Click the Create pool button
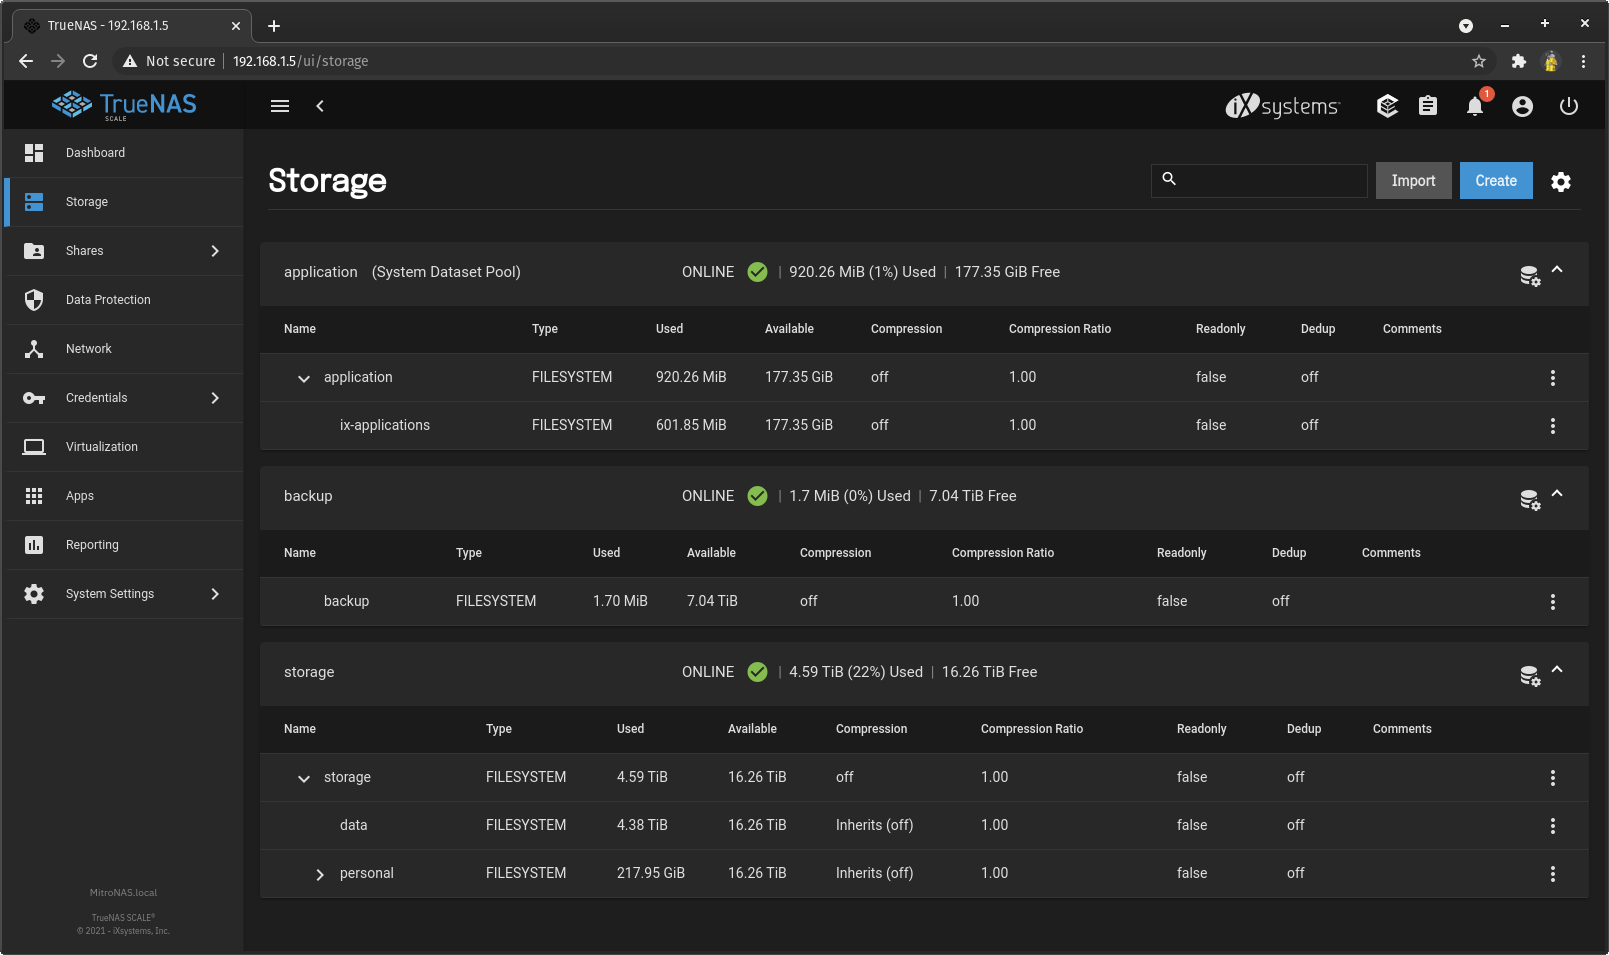 tap(1495, 181)
